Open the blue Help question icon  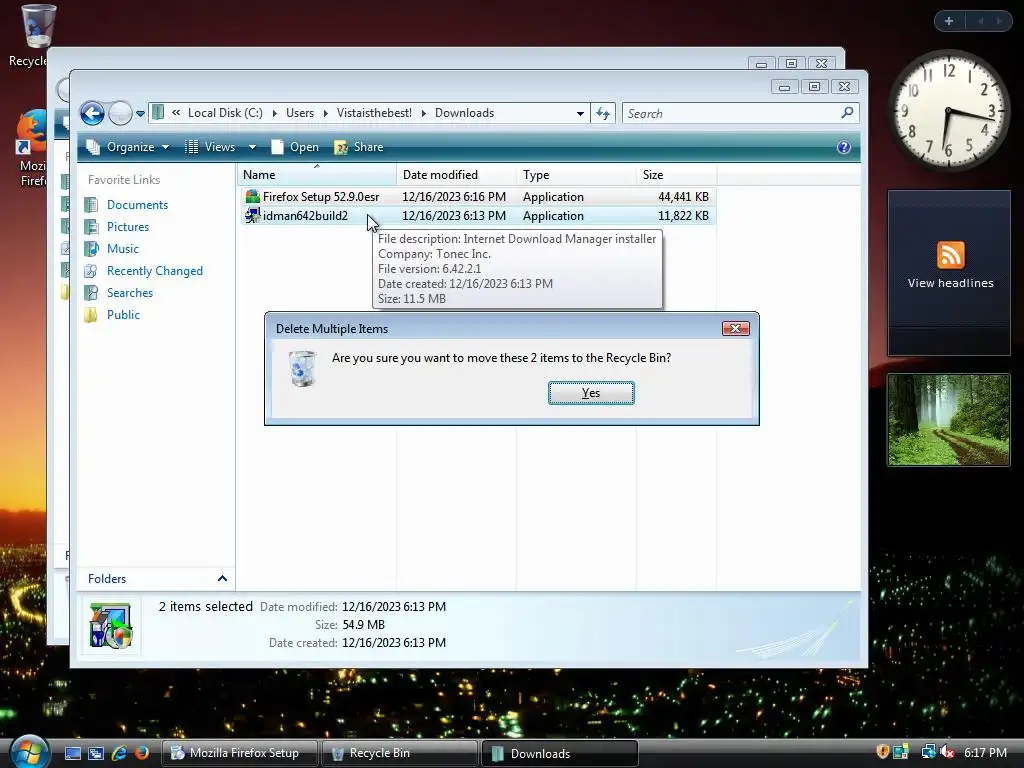844,147
